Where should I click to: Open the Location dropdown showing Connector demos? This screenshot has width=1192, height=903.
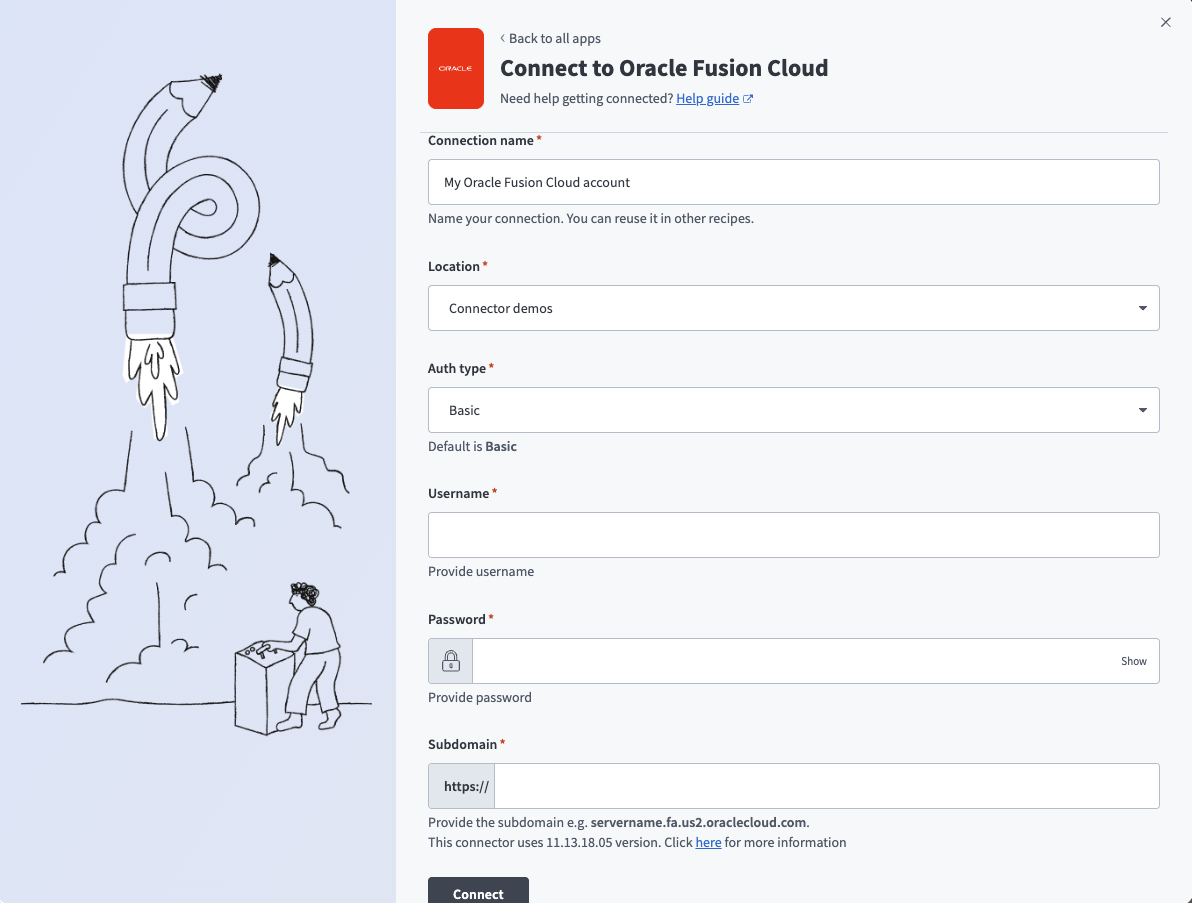(x=793, y=308)
